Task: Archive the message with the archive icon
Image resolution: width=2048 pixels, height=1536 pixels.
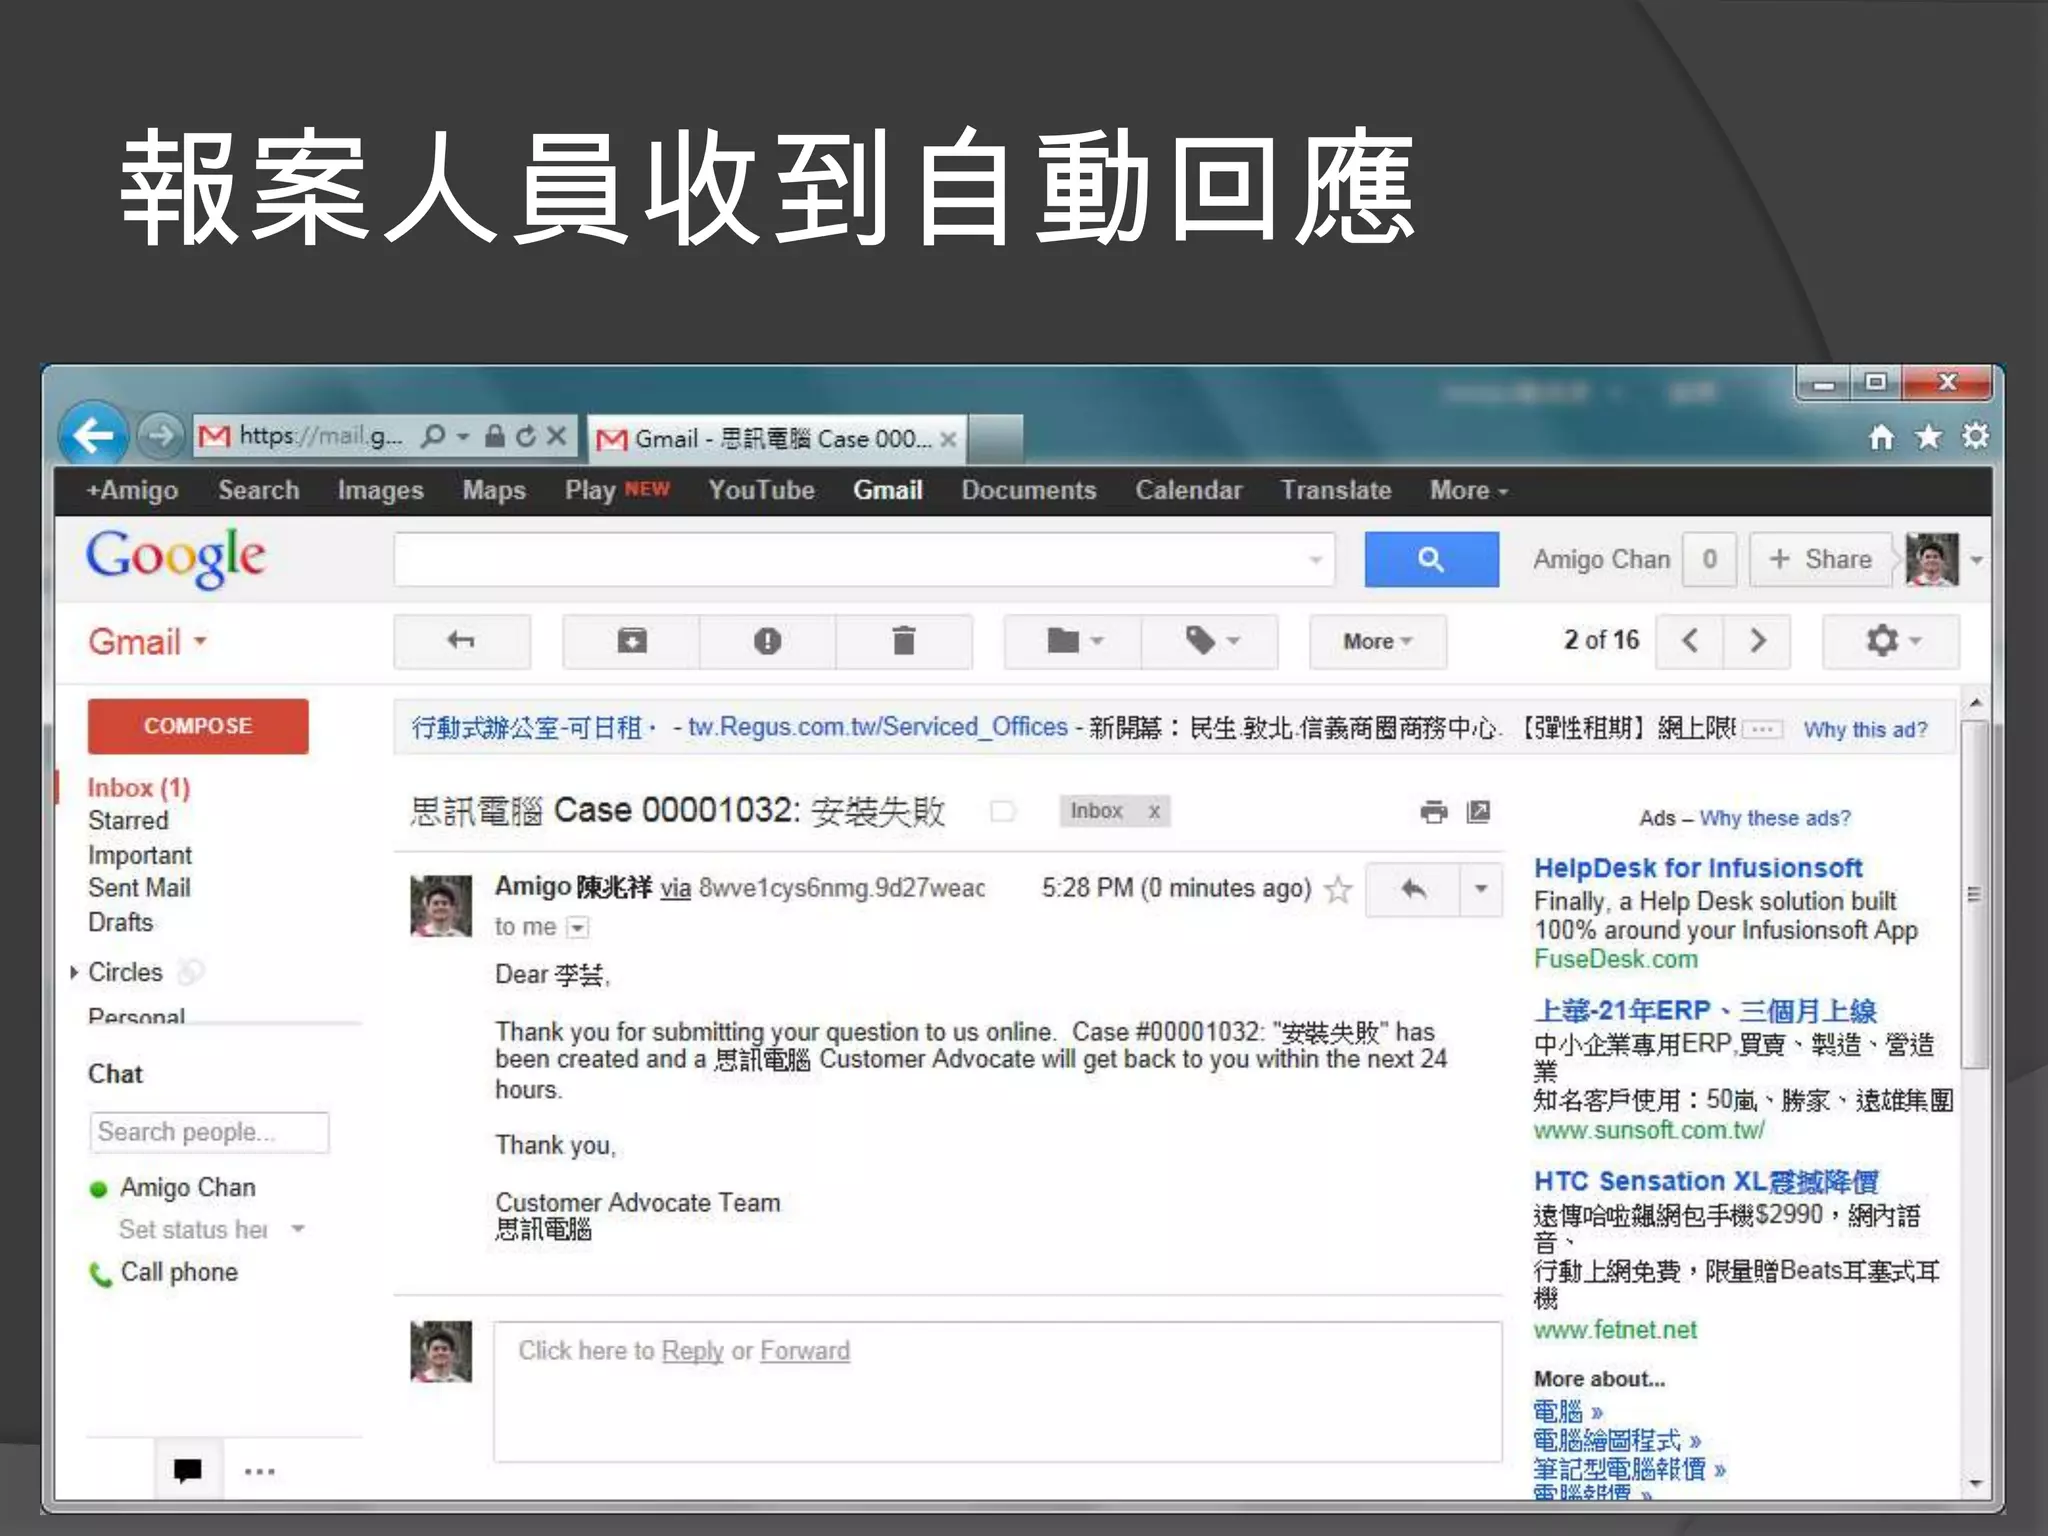Action: 632,641
